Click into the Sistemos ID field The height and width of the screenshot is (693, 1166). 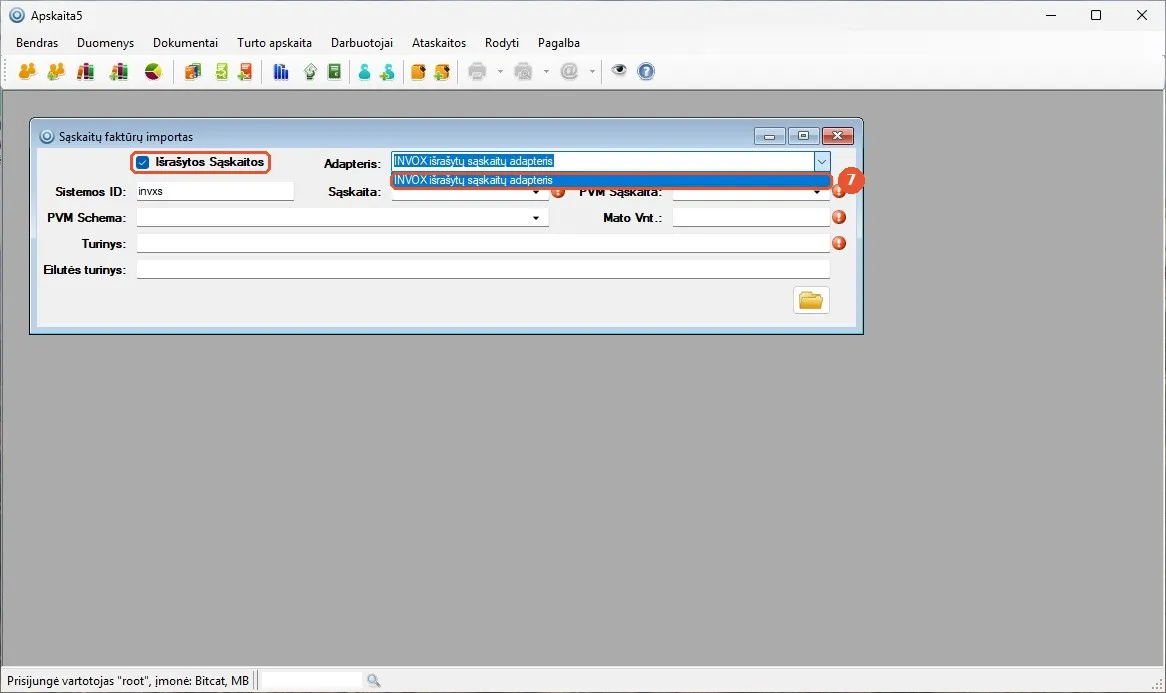pyautogui.click(x=215, y=191)
